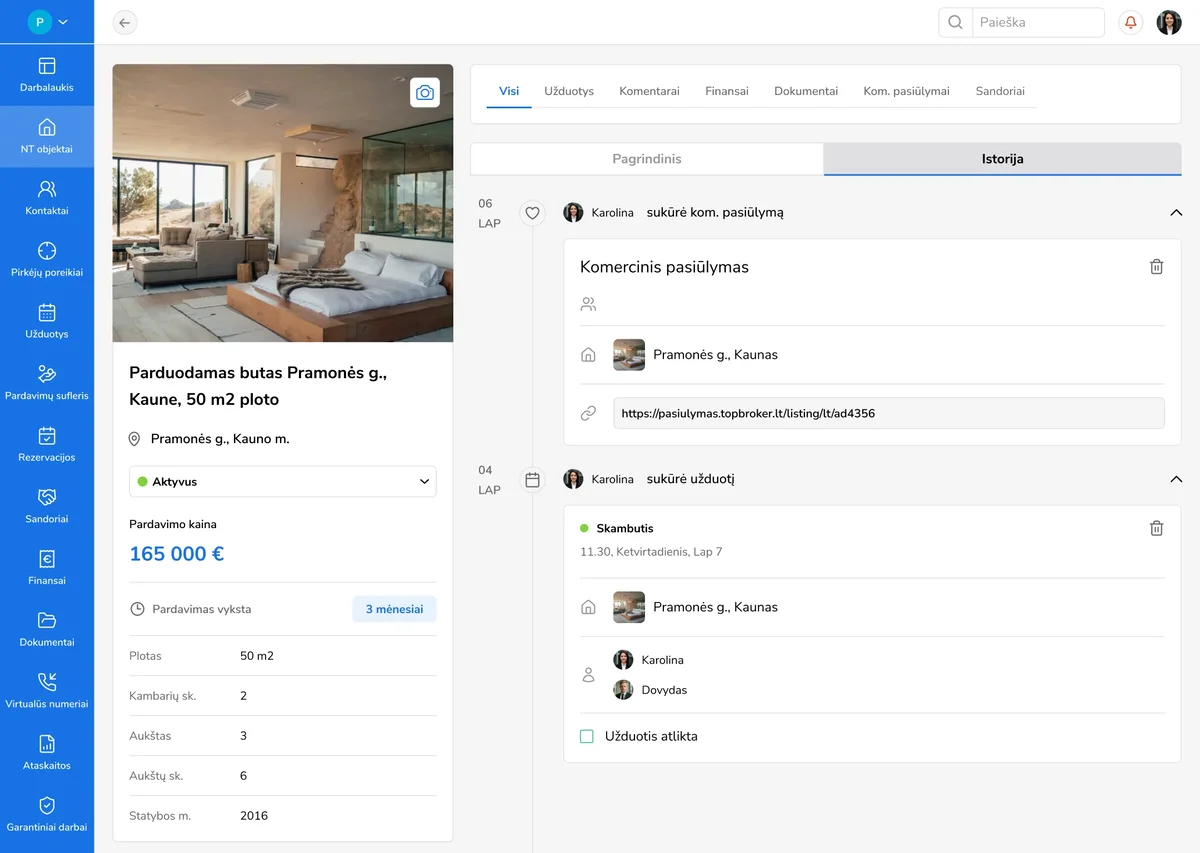Check the Užduotis atlikta checkbox
Image resolution: width=1200 pixels, height=853 pixels.
tap(587, 737)
